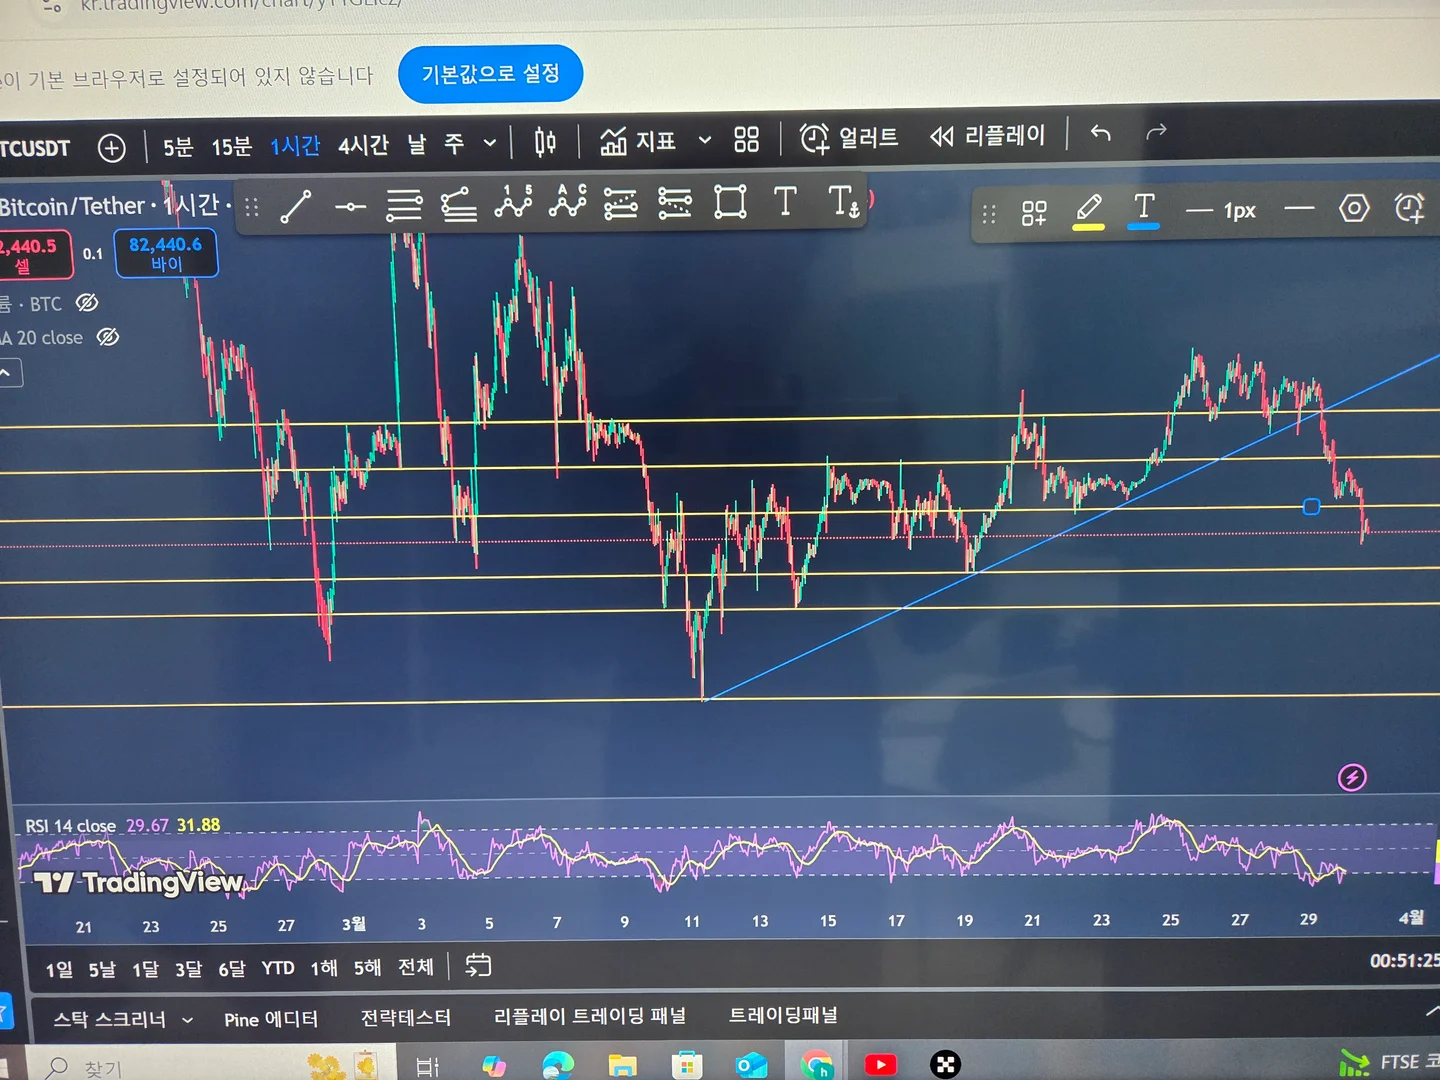Open Google Chrome from the taskbar

click(816, 1065)
